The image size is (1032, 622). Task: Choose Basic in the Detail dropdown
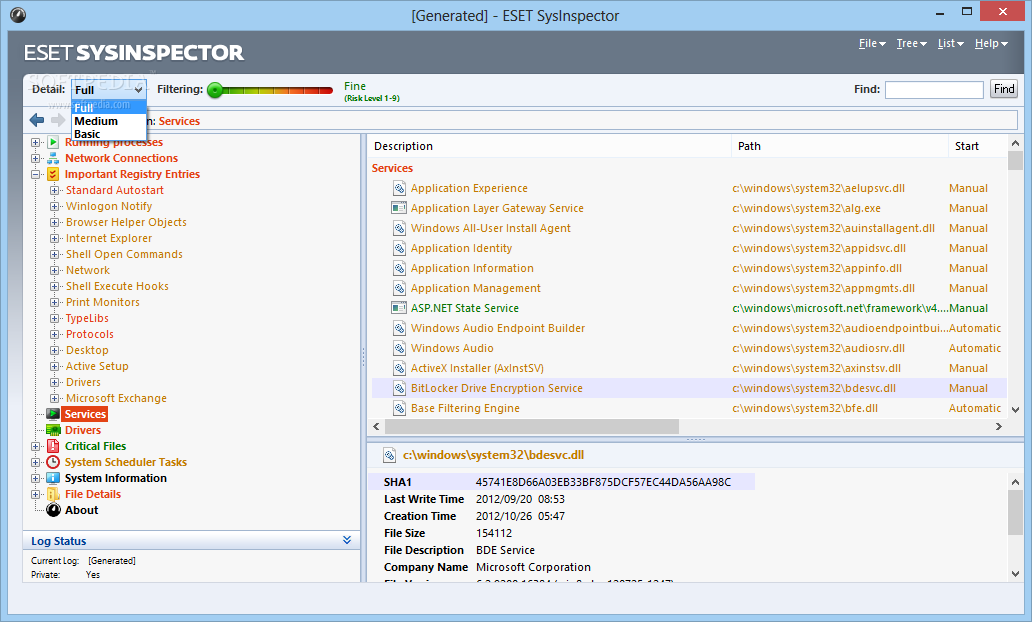(x=109, y=134)
